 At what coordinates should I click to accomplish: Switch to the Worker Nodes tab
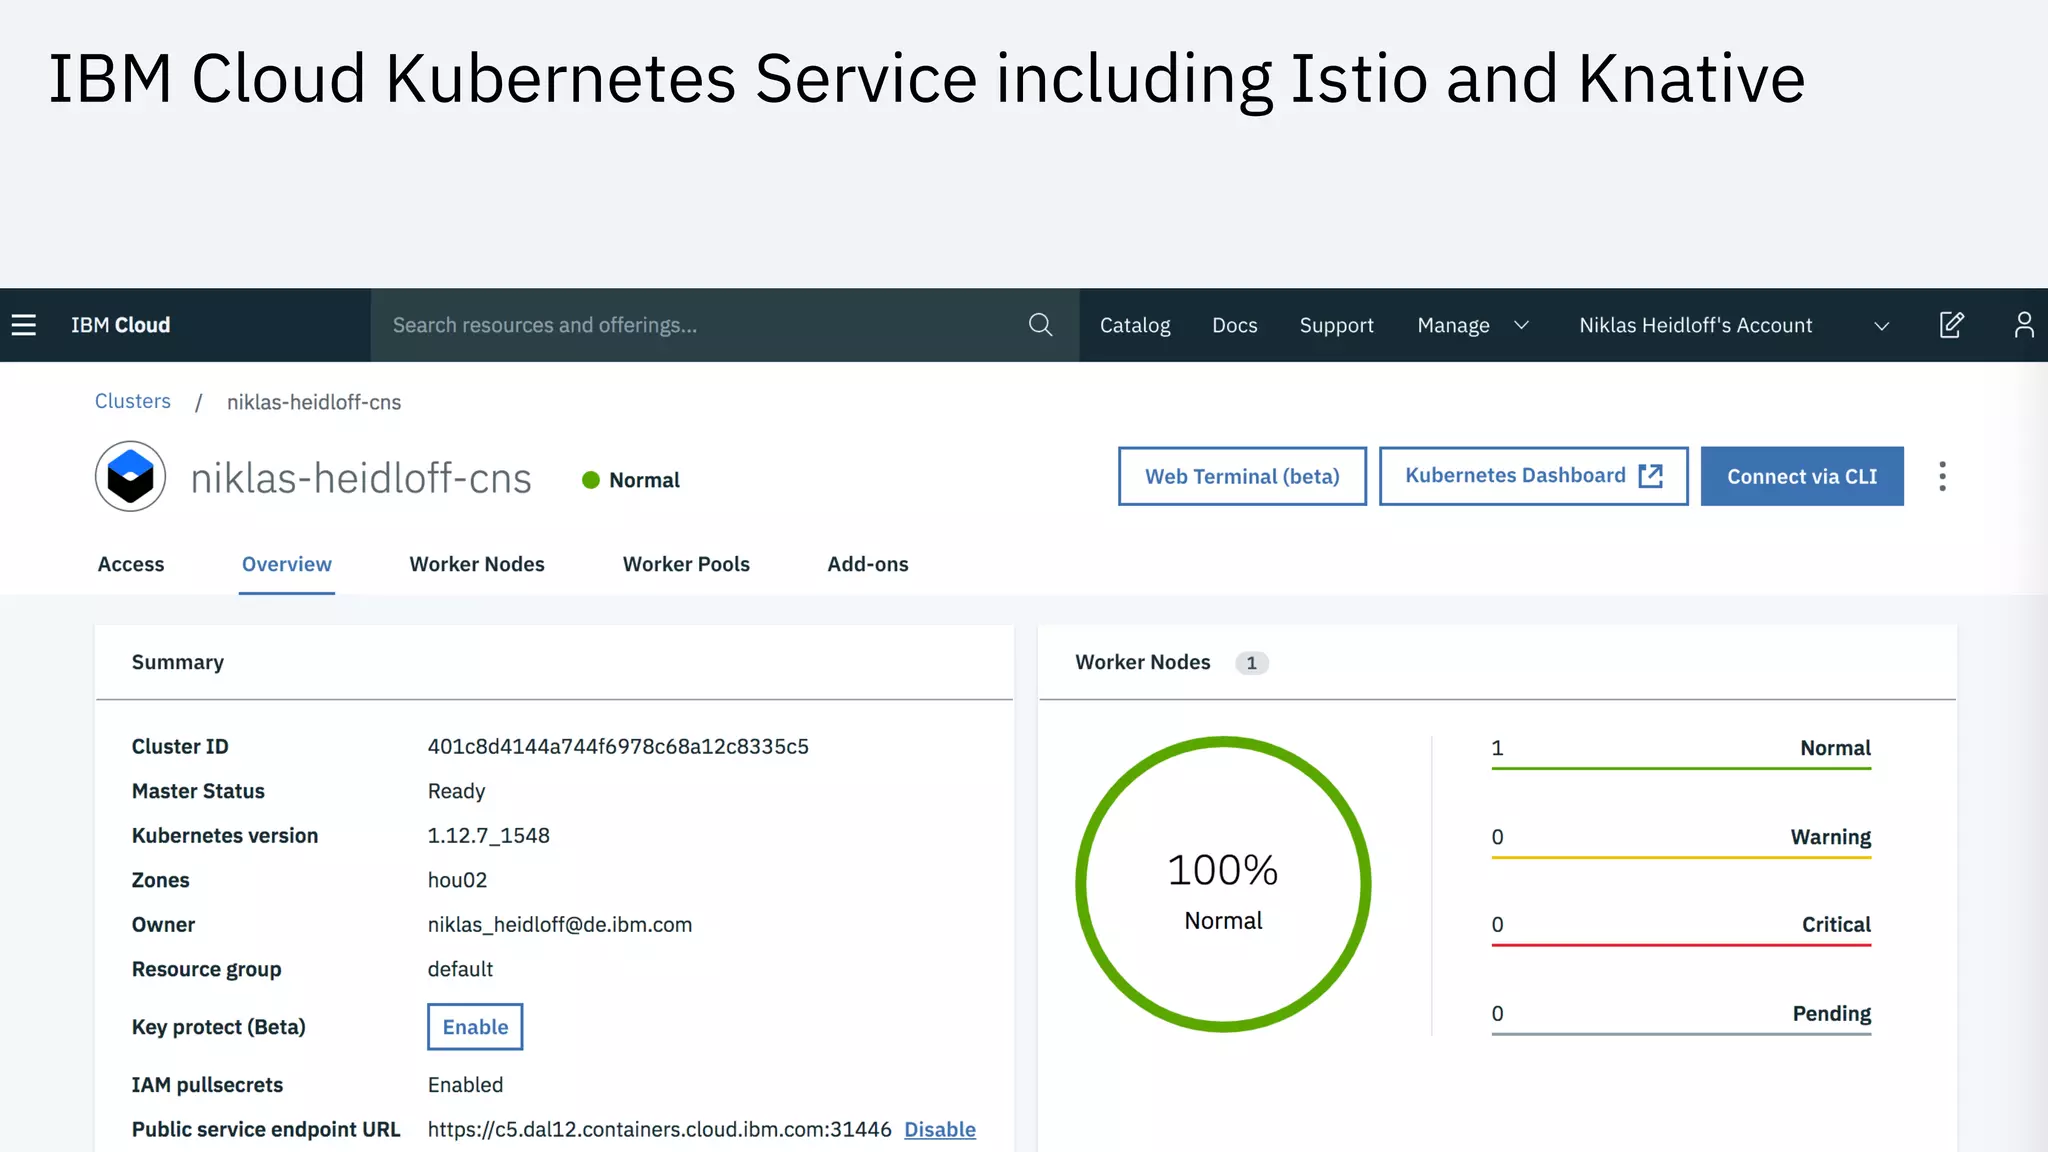[477, 564]
